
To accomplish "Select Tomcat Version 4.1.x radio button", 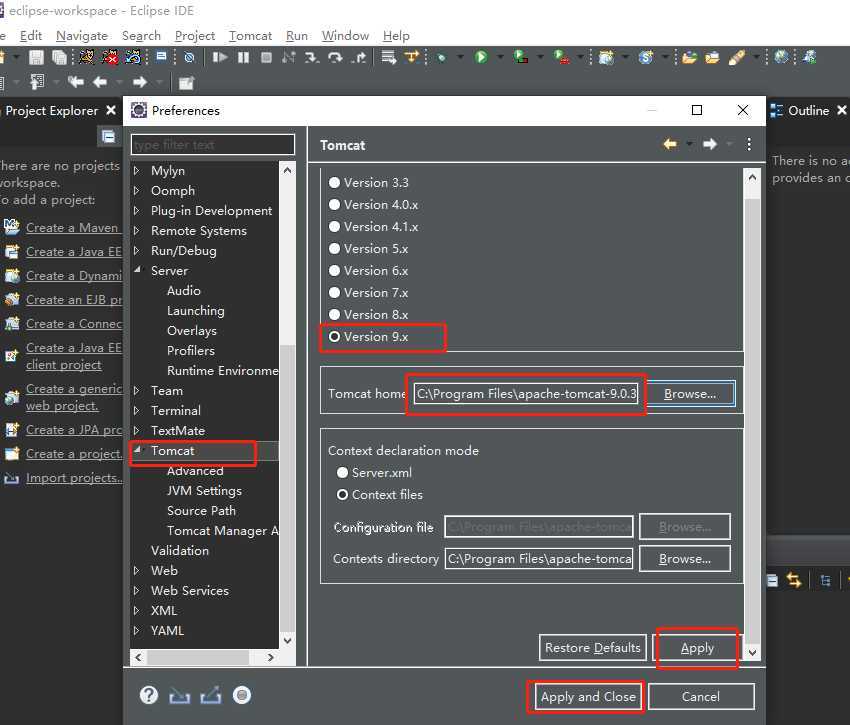I will click(x=334, y=227).
